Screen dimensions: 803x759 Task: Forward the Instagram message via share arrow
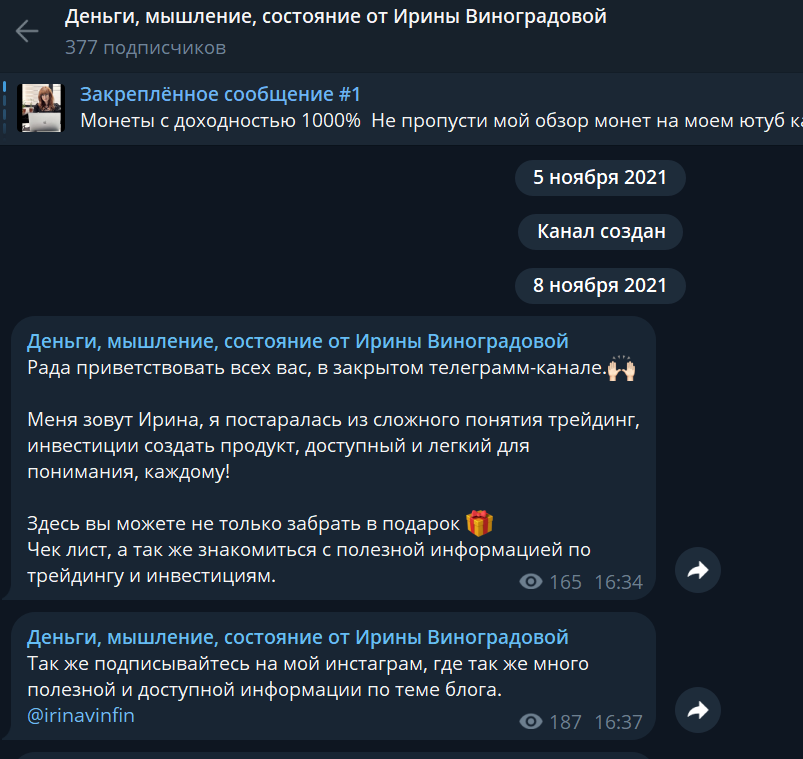[x=698, y=710]
